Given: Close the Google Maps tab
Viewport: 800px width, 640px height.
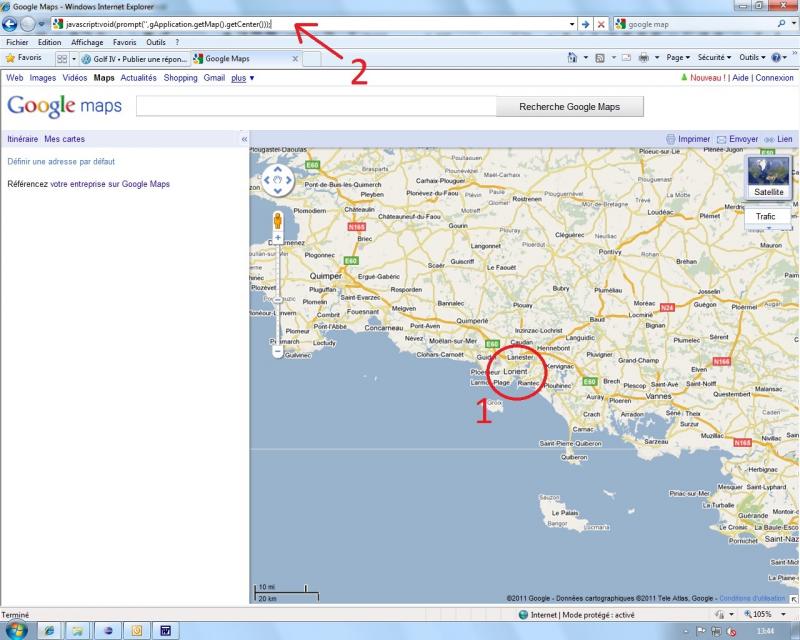Looking at the screenshot, I should [x=295, y=59].
